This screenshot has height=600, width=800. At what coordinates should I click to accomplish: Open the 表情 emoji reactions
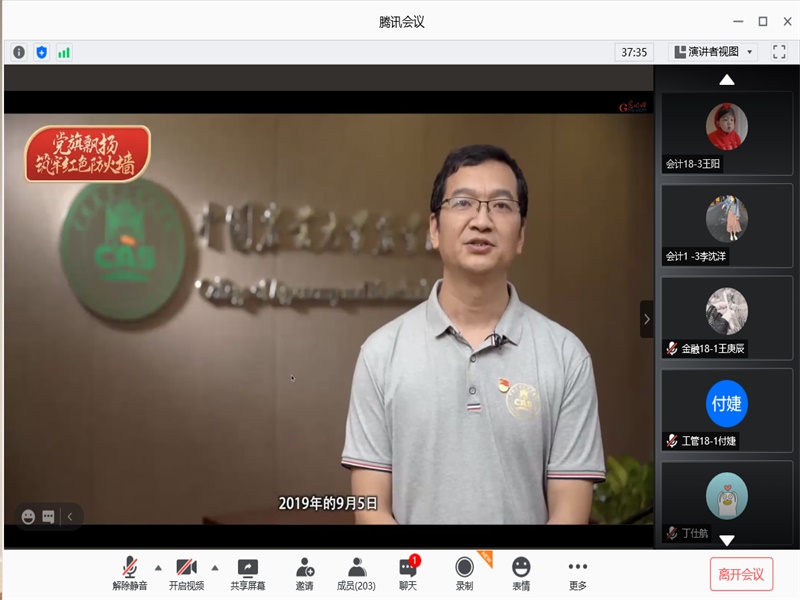(x=521, y=573)
